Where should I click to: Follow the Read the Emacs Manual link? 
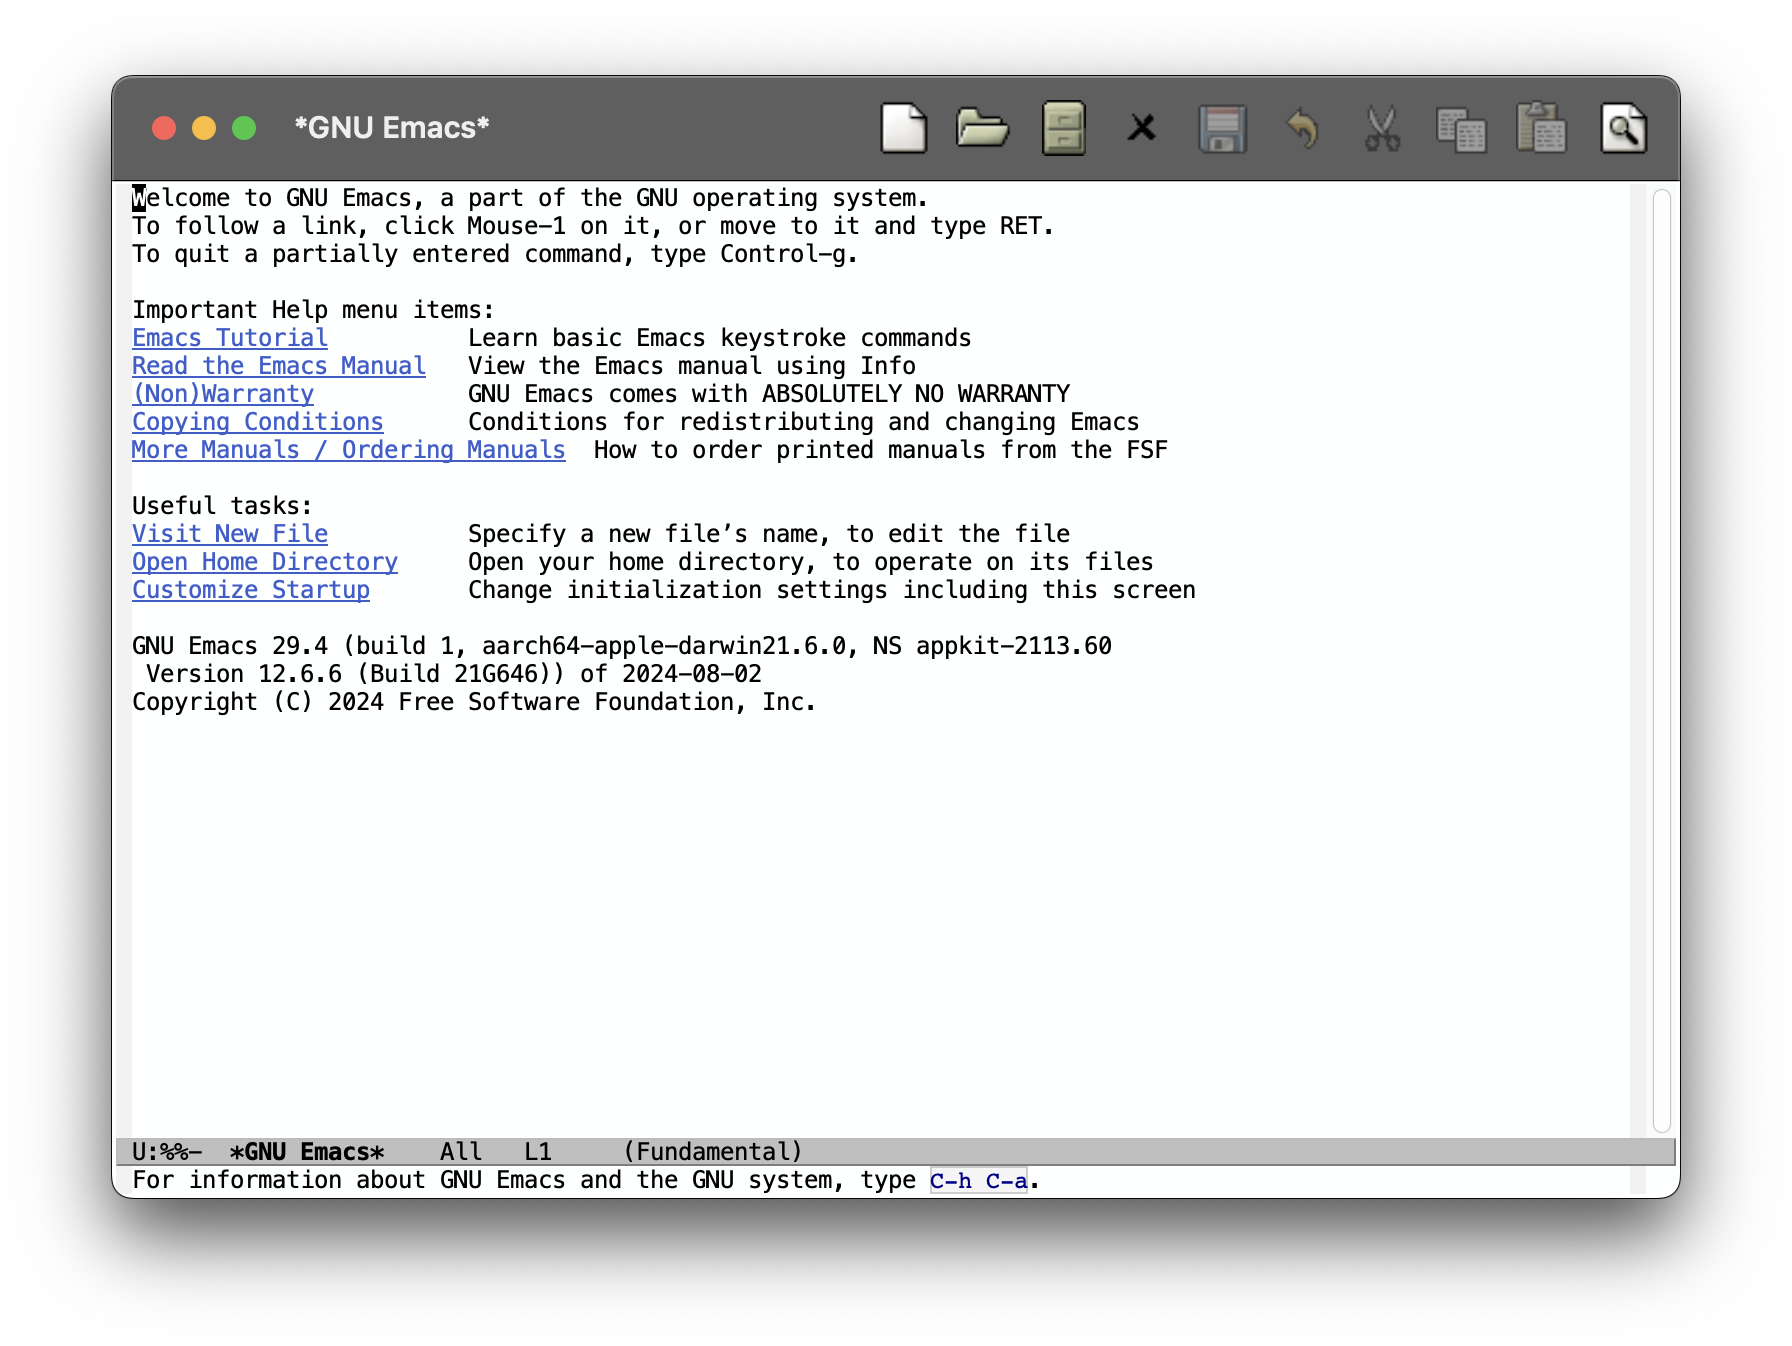(279, 366)
